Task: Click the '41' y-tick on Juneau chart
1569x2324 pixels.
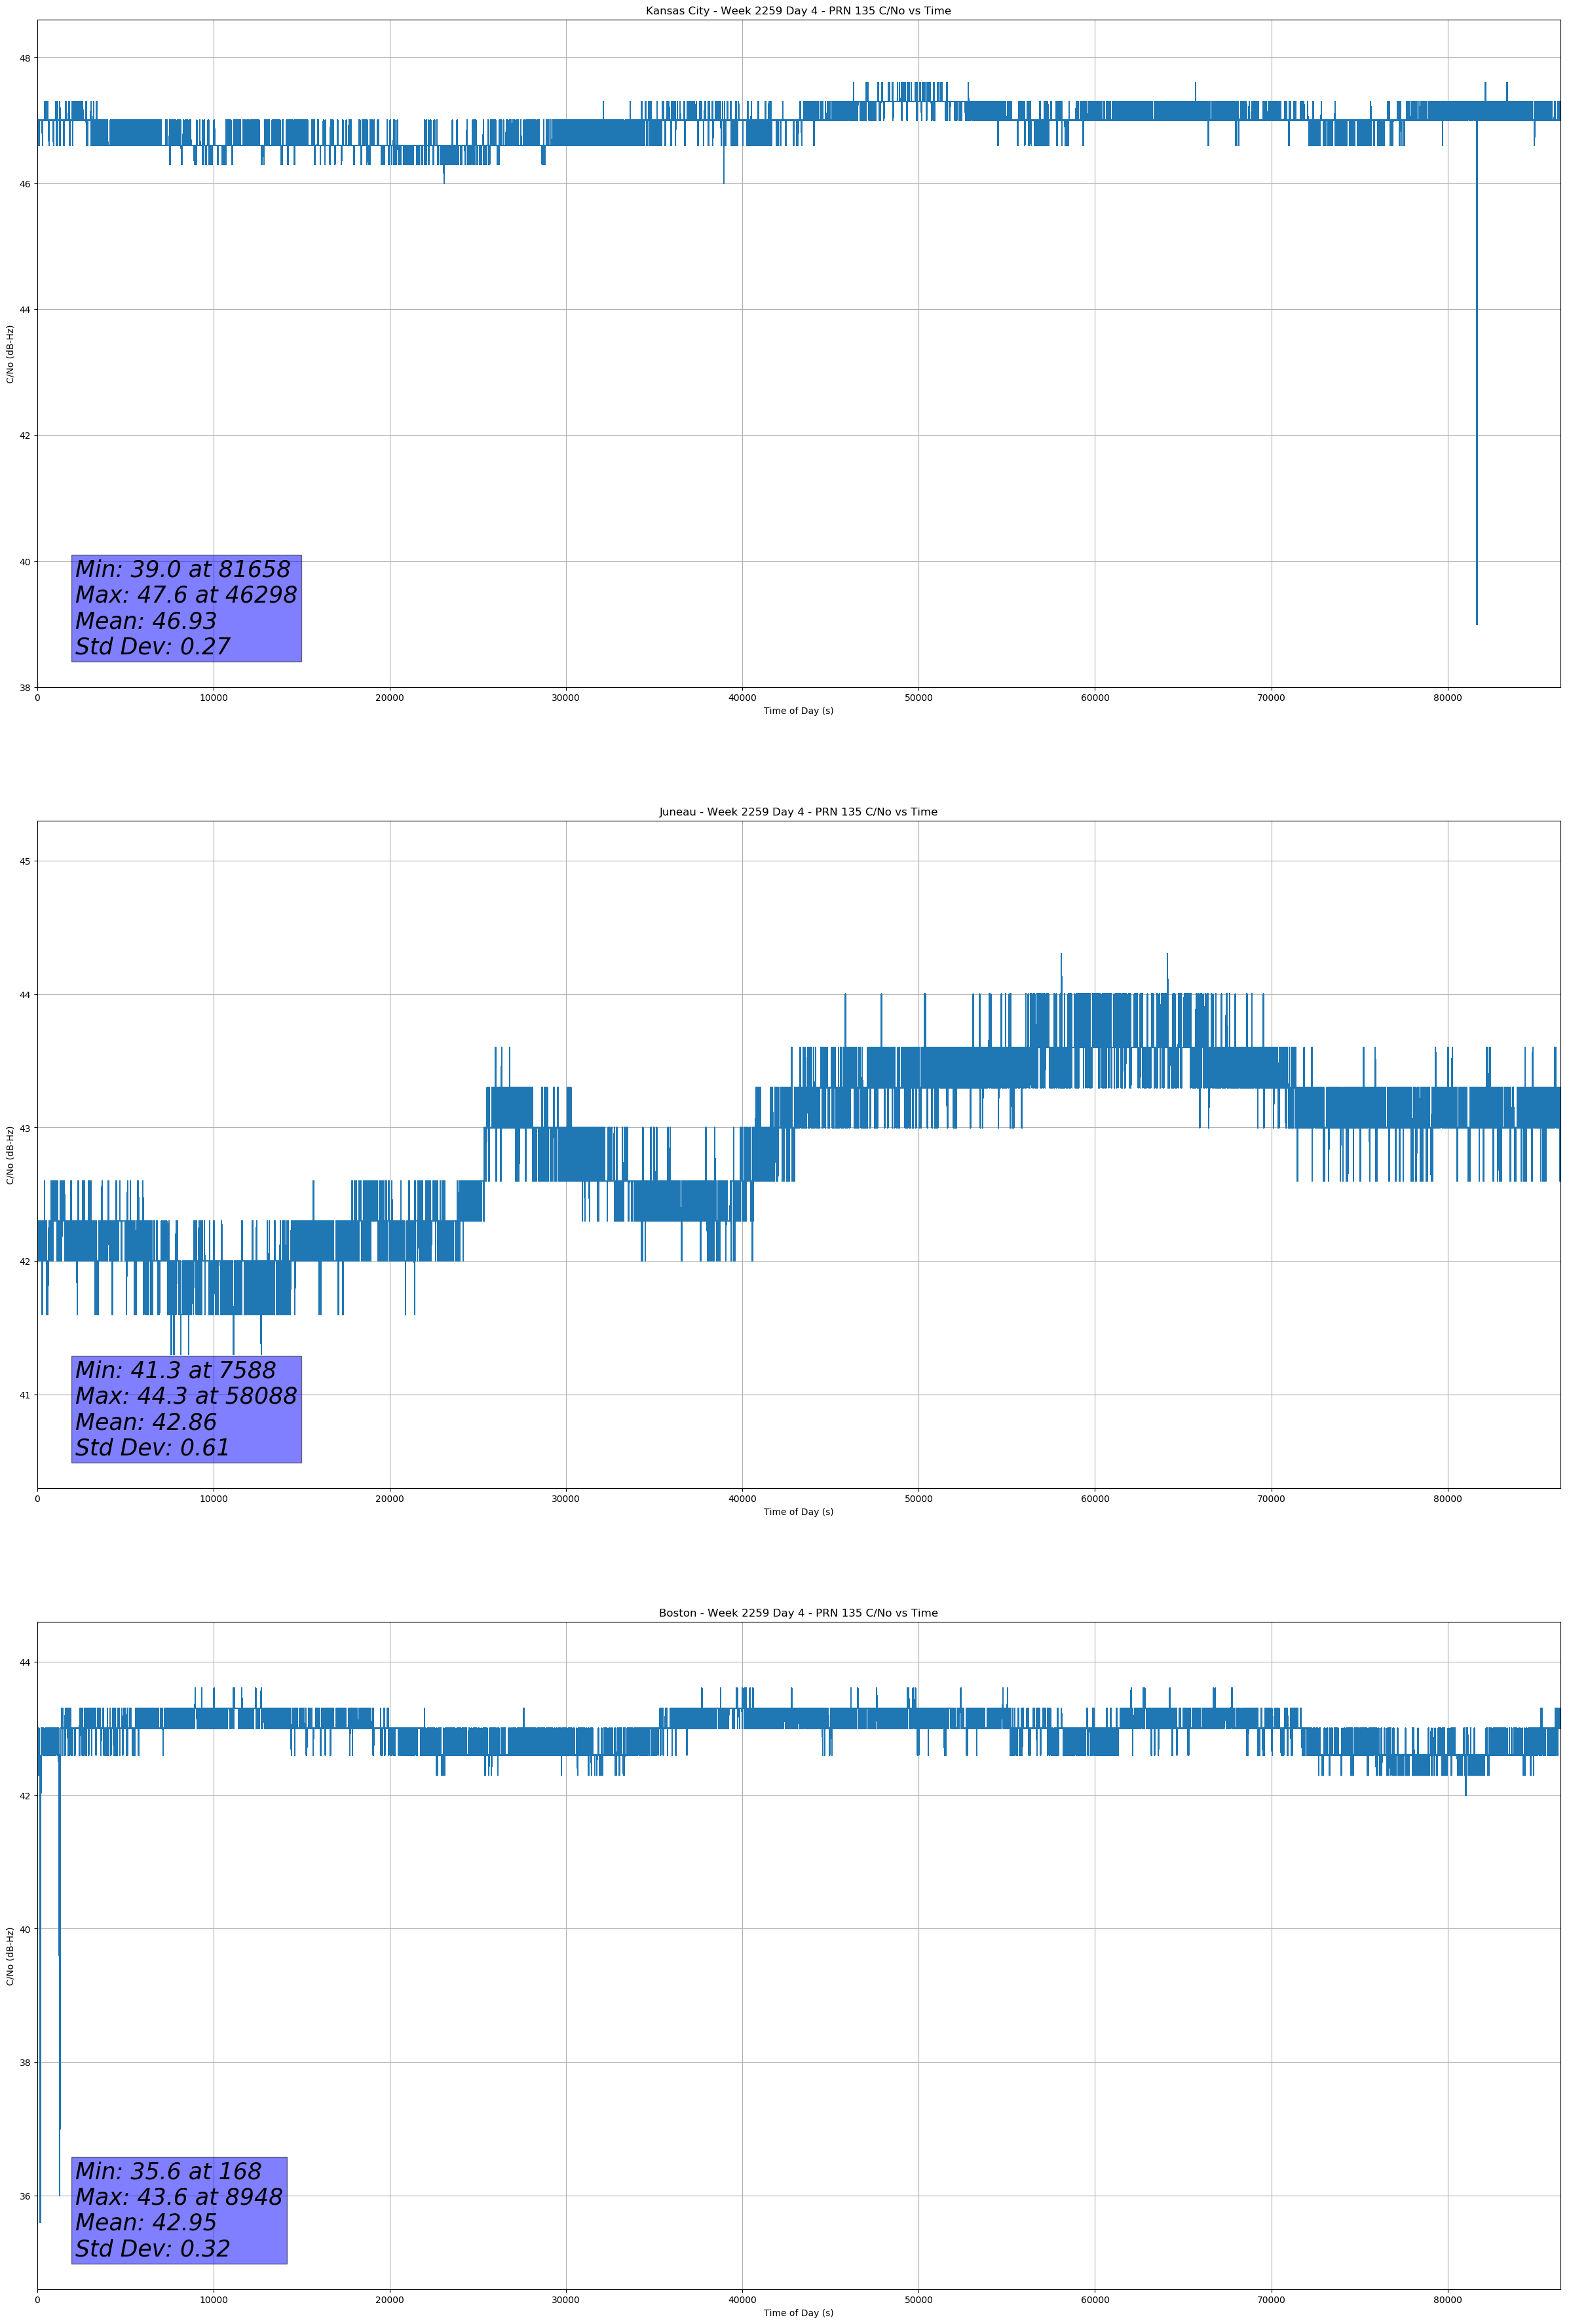Action: pos(25,1395)
